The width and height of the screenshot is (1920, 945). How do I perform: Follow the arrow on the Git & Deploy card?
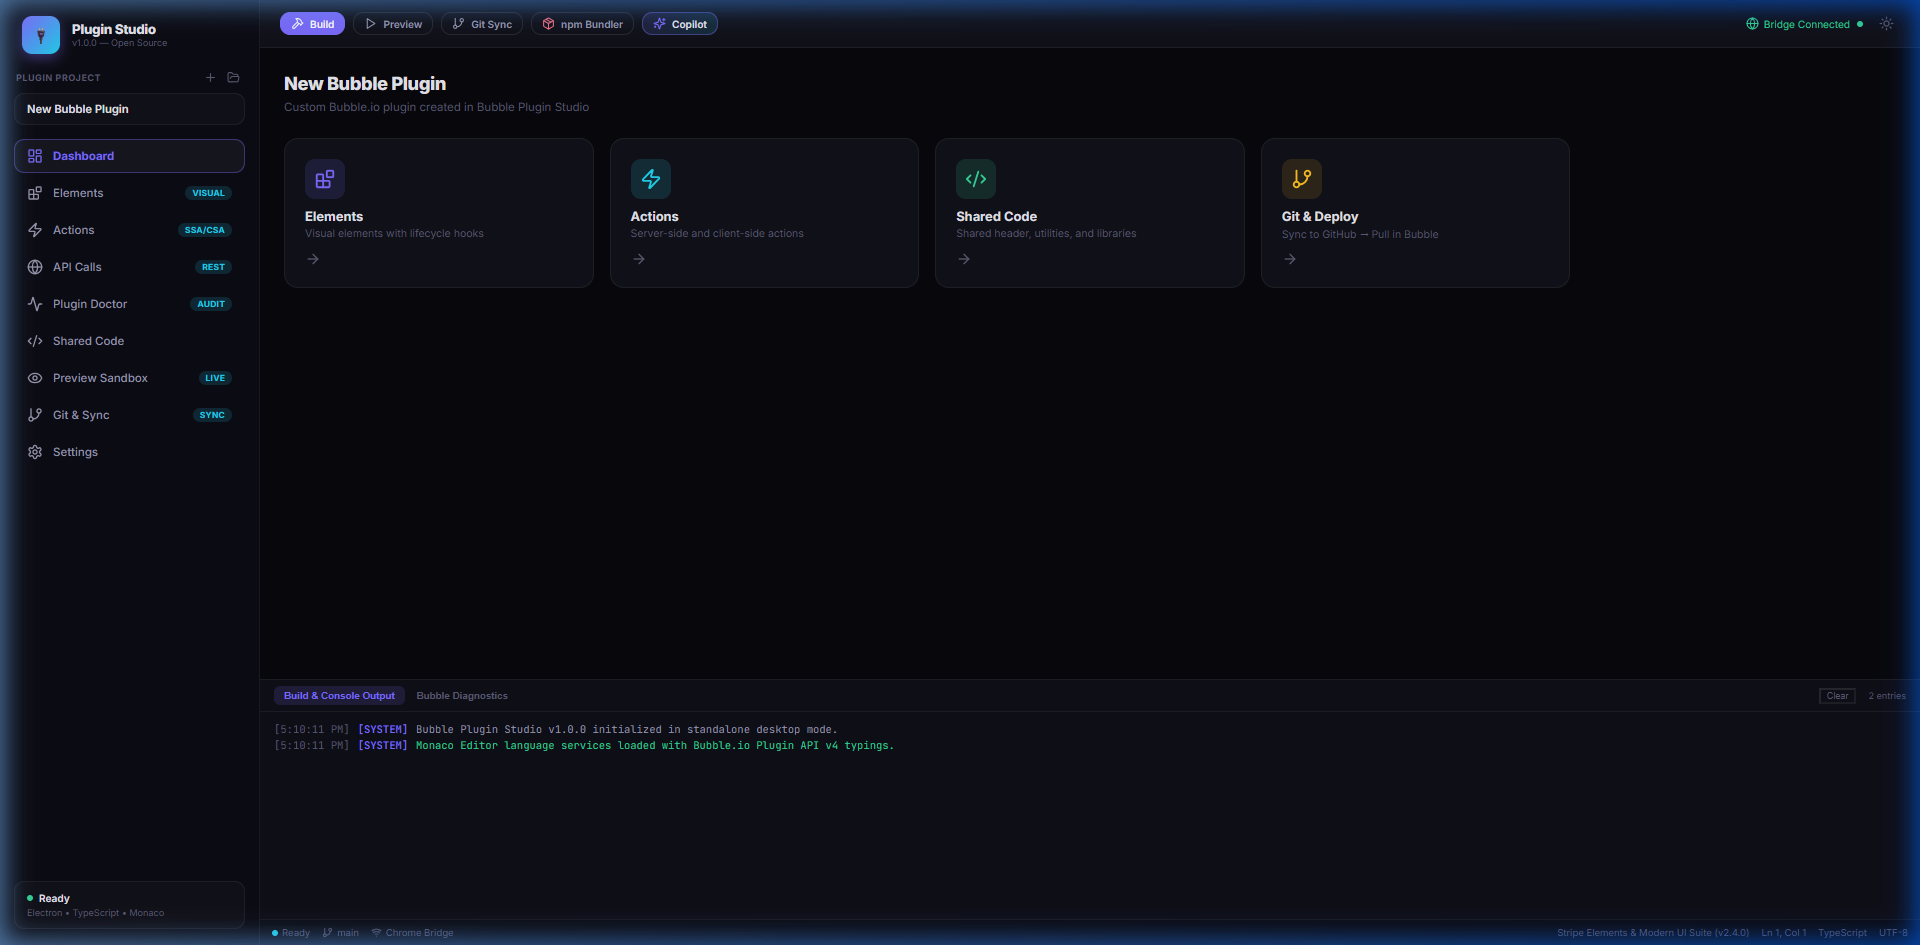(x=1290, y=259)
